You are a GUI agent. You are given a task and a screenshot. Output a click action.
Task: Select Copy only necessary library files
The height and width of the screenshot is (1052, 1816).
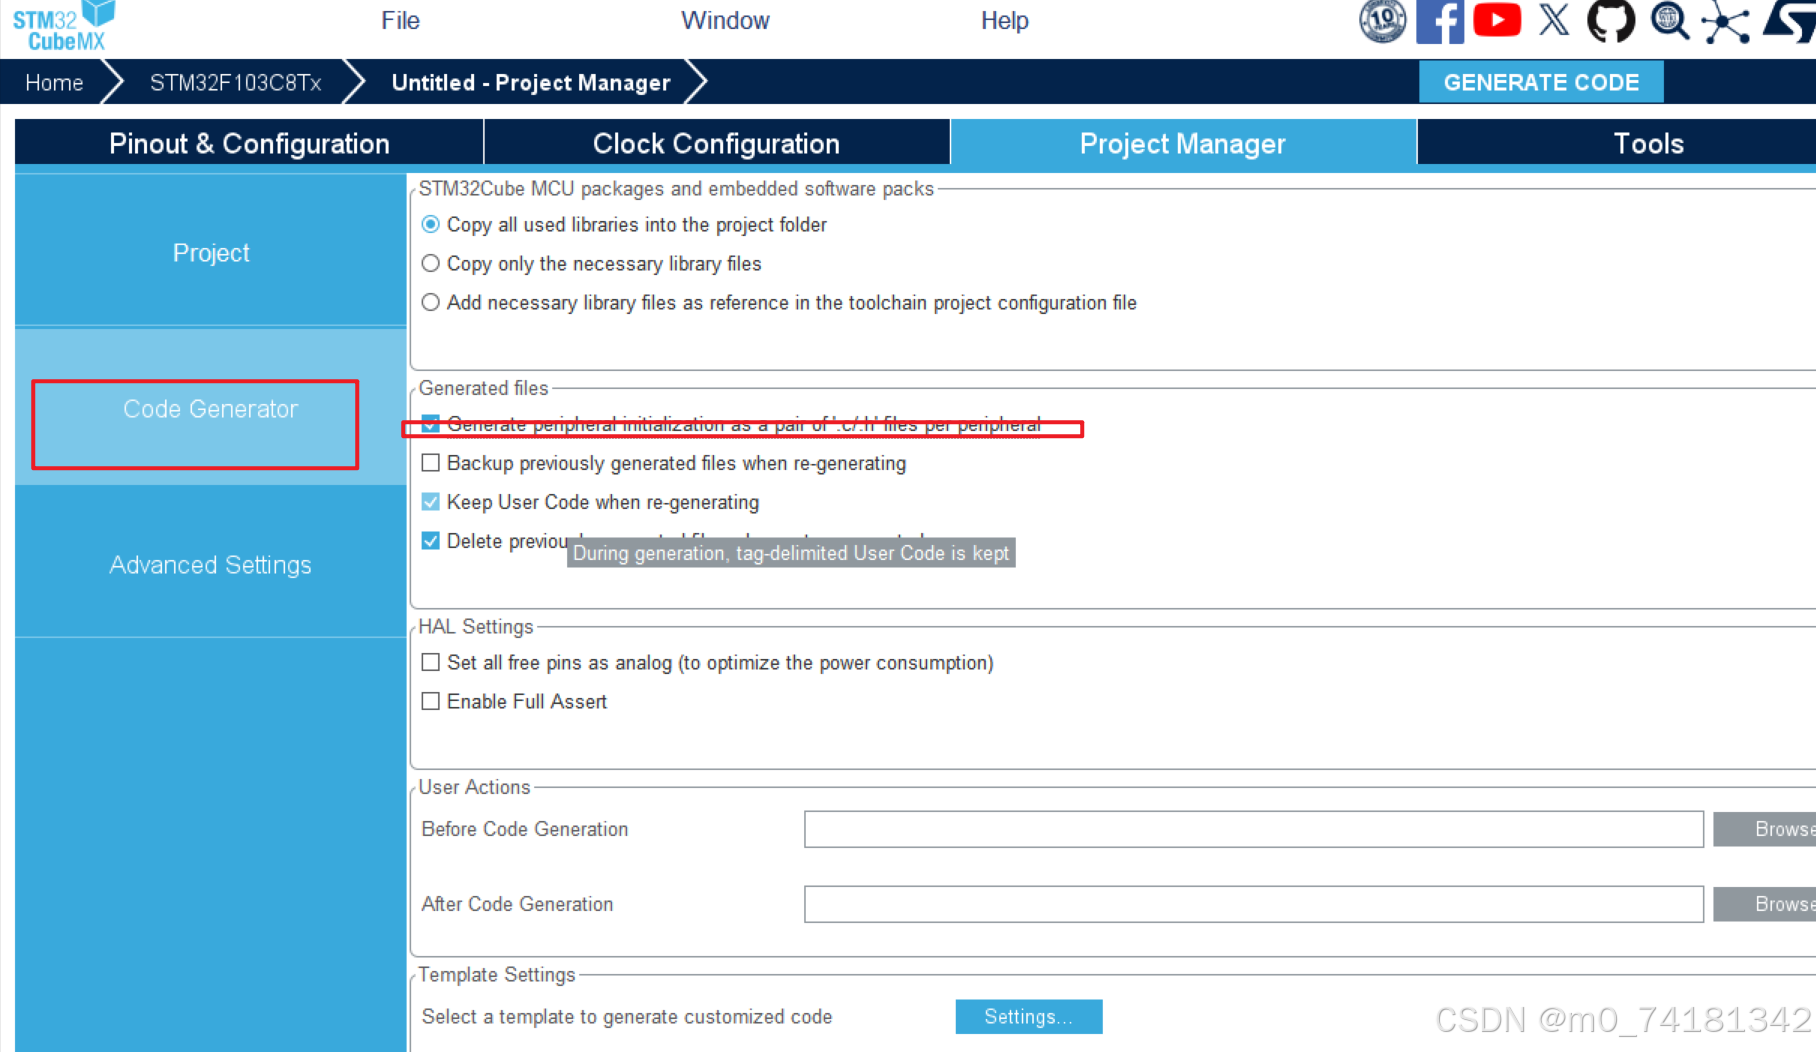(430, 263)
